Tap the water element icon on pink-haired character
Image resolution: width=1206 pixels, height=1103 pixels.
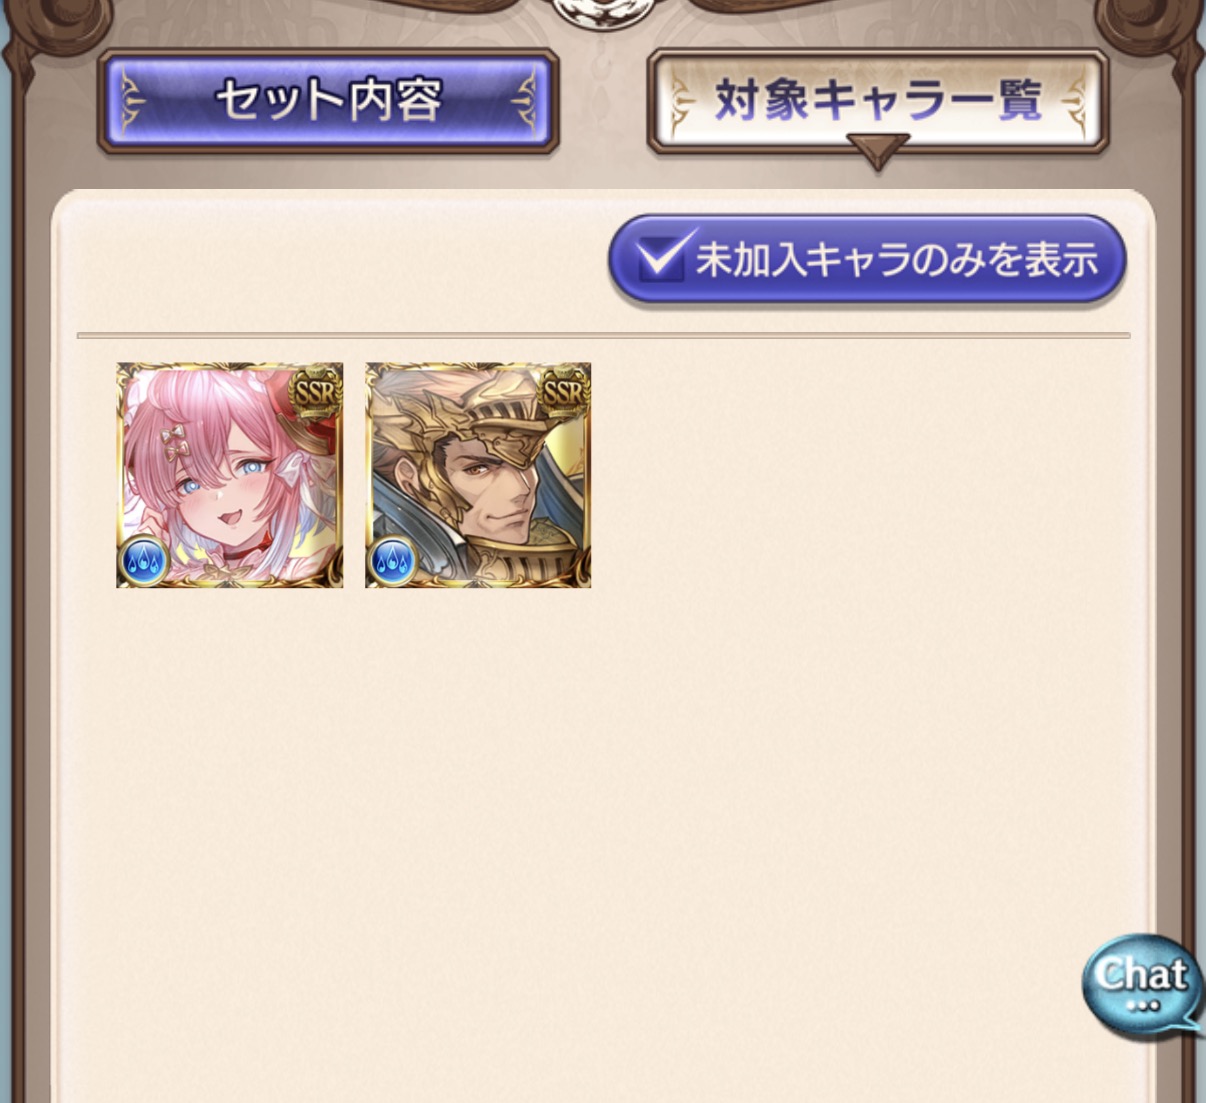click(x=144, y=561)
